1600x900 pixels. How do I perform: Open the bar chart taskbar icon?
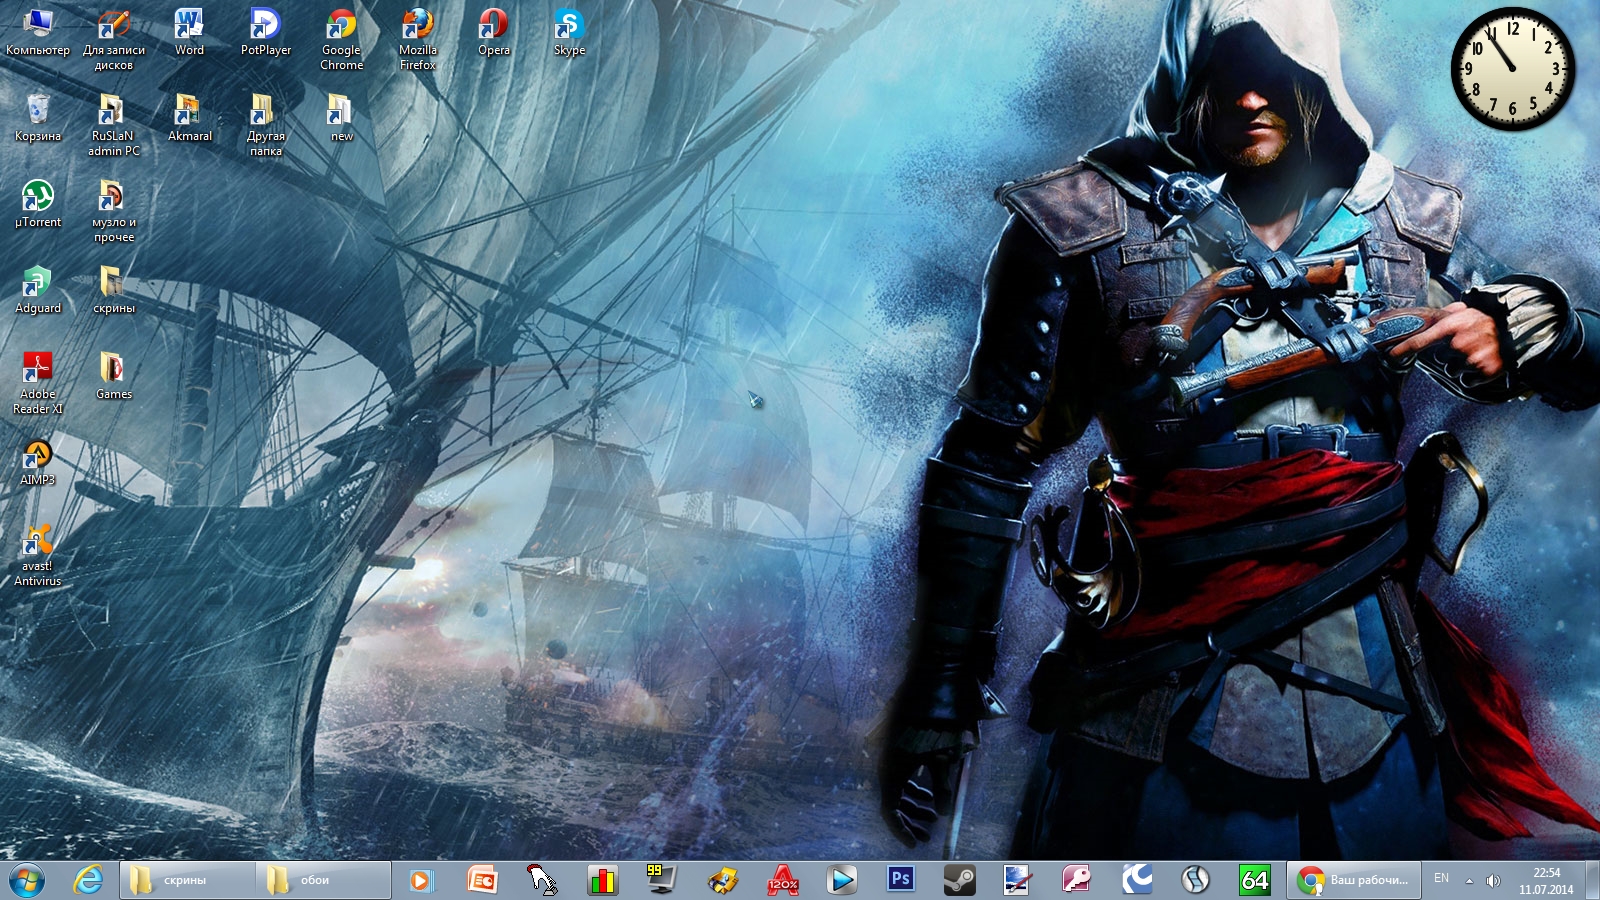[x=603, y=880]
